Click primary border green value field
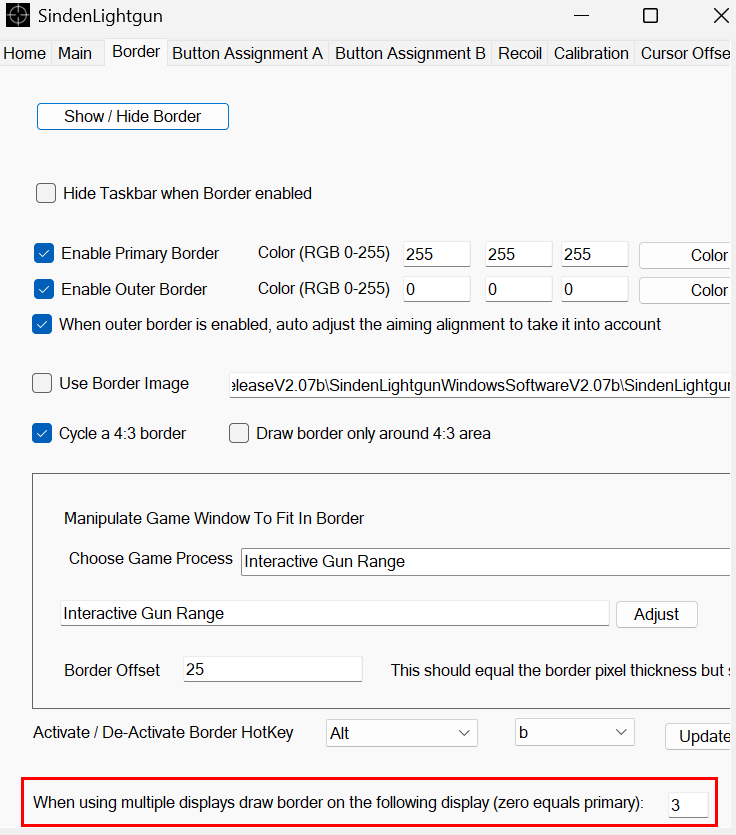Image resolution: width=736 pixels, height=835 pixels. tap(519, 254)
